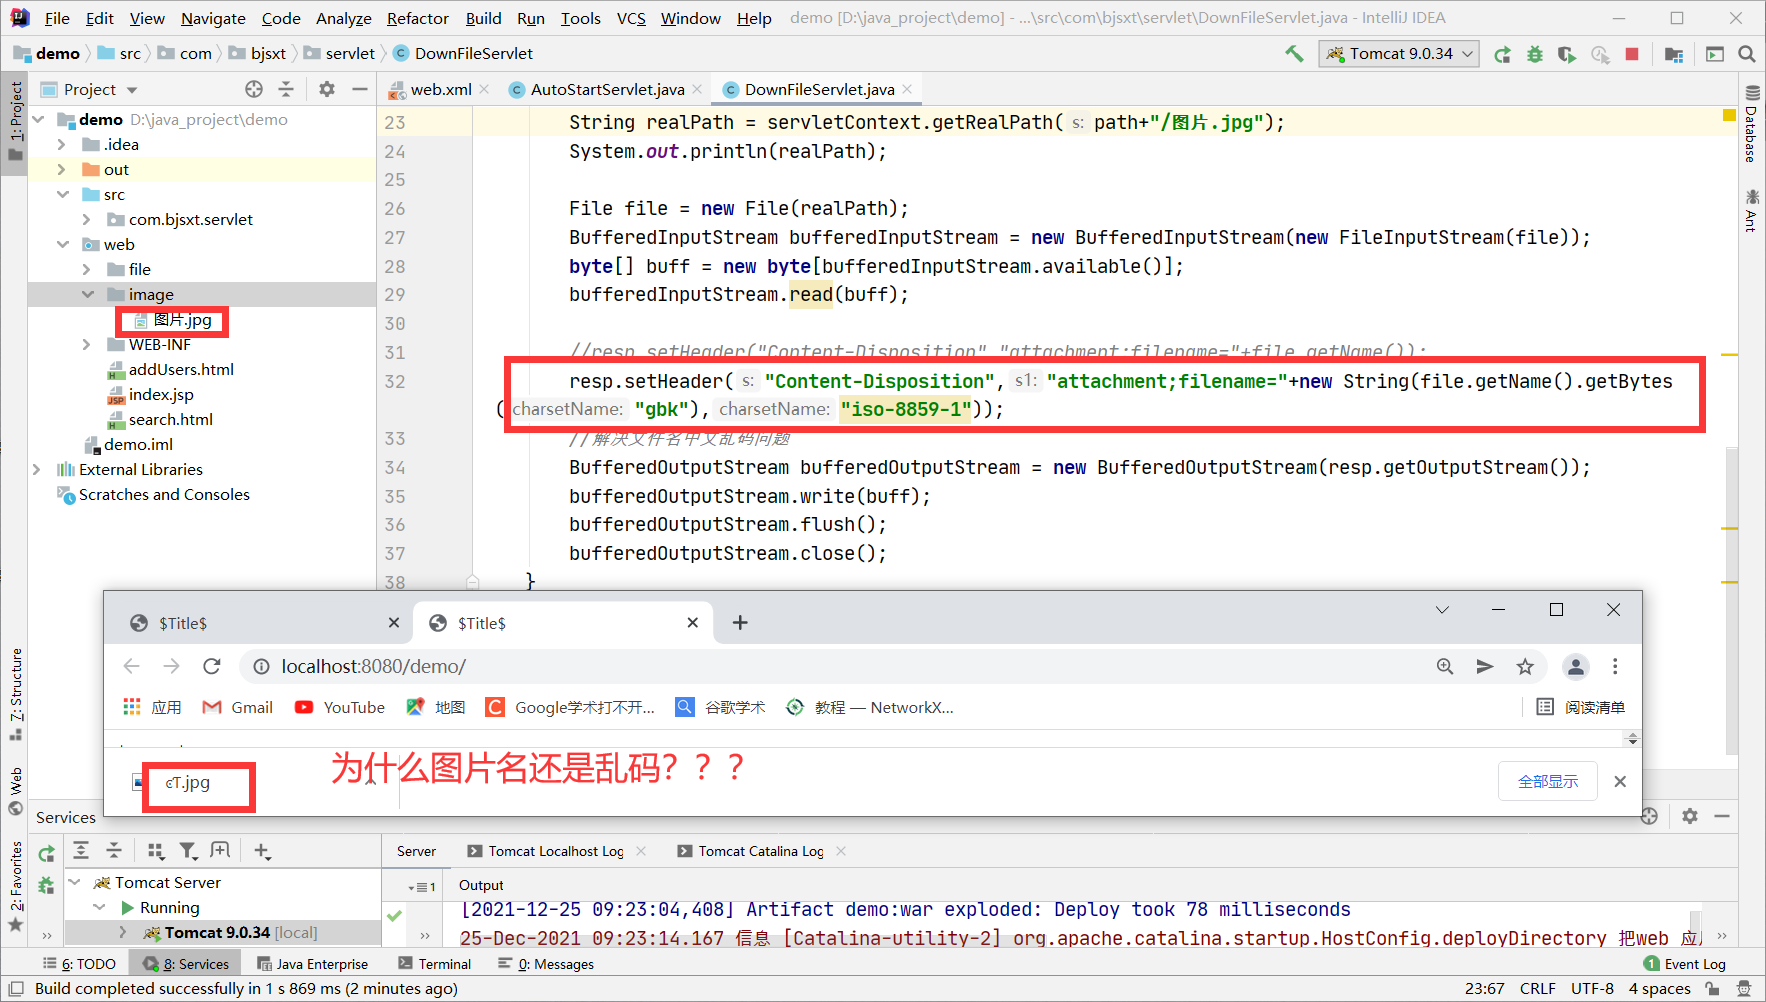Screen dimensions: 1766x1002
Task: Open 谷歌学术 bookmark
Action: point(720,707)
